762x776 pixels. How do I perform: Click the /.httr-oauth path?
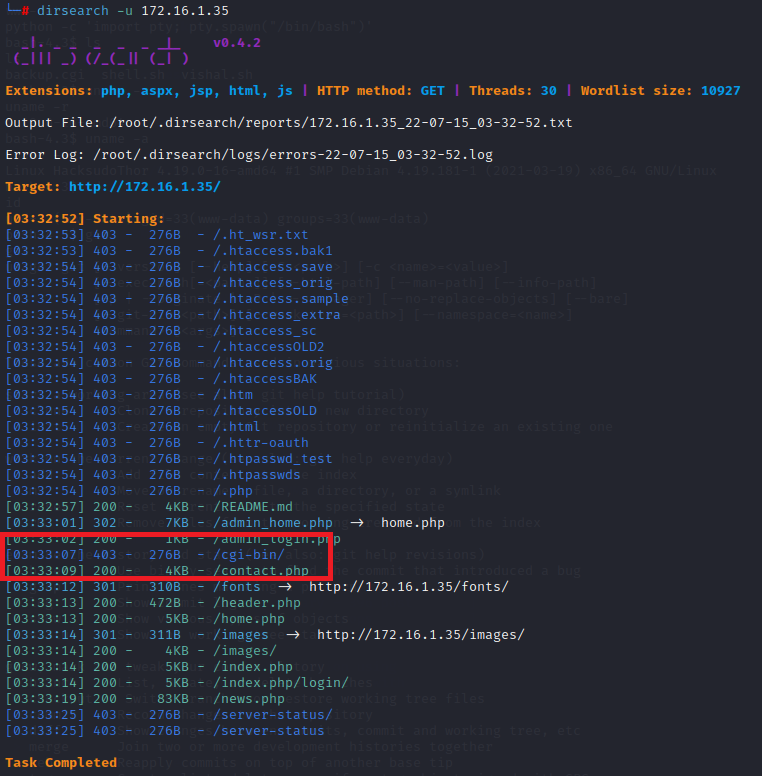[260, 443]
